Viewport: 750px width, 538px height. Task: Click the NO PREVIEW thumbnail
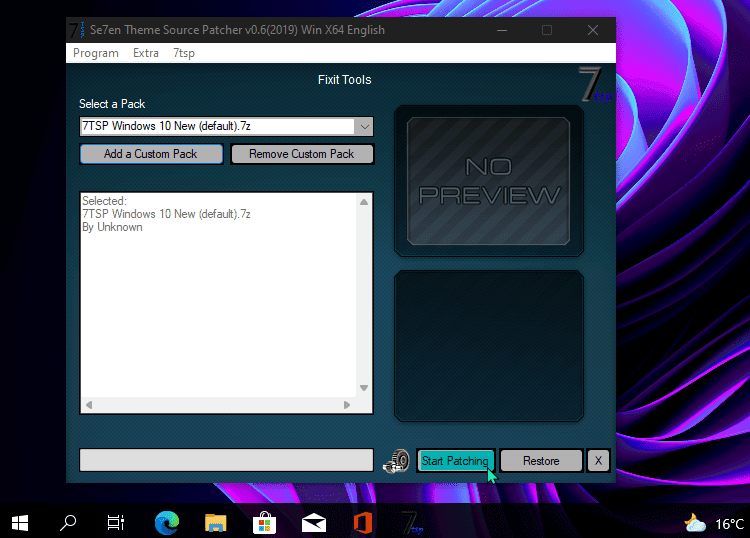click(x=488, y=181)
